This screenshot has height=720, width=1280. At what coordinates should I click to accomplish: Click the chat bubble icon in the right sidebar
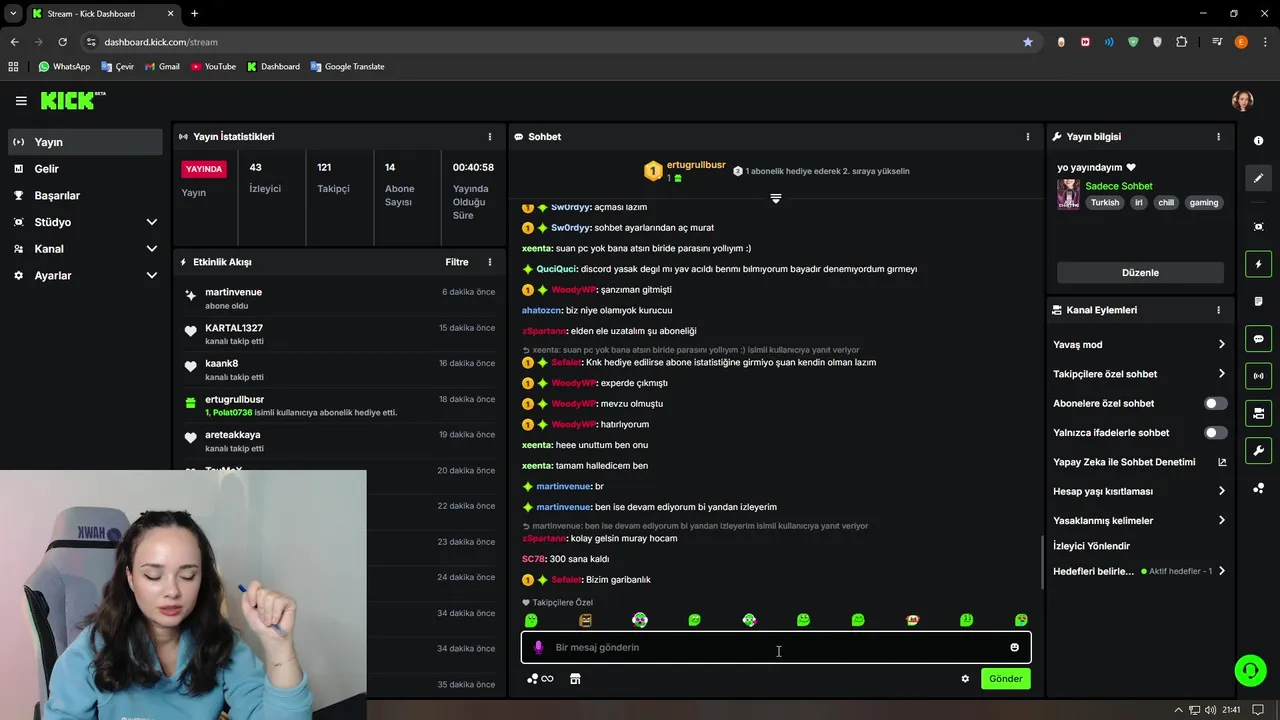(1258, 339)
